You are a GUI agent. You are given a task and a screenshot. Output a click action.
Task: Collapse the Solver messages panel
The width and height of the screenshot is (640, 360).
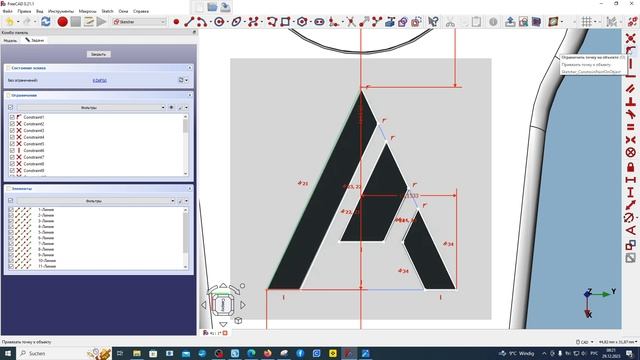click(189, 68)
